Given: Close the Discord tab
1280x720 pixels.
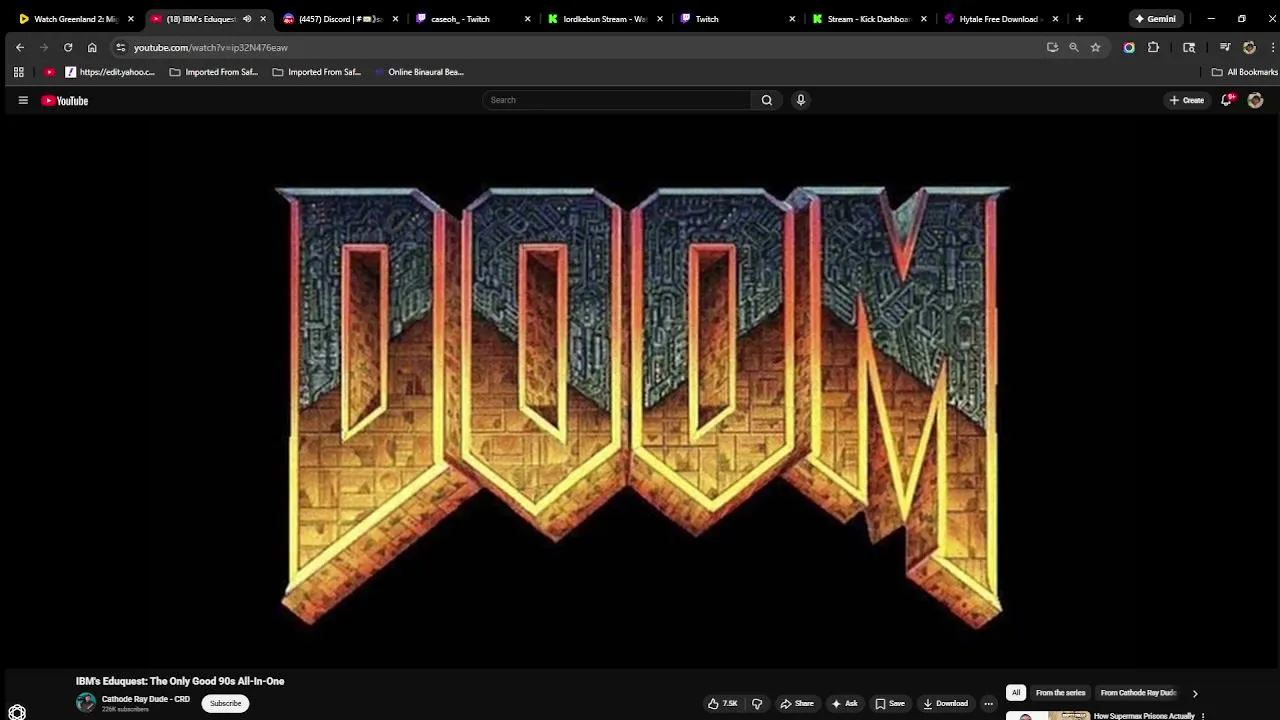Looking at the screenshot, I should [x=395, y=19].
